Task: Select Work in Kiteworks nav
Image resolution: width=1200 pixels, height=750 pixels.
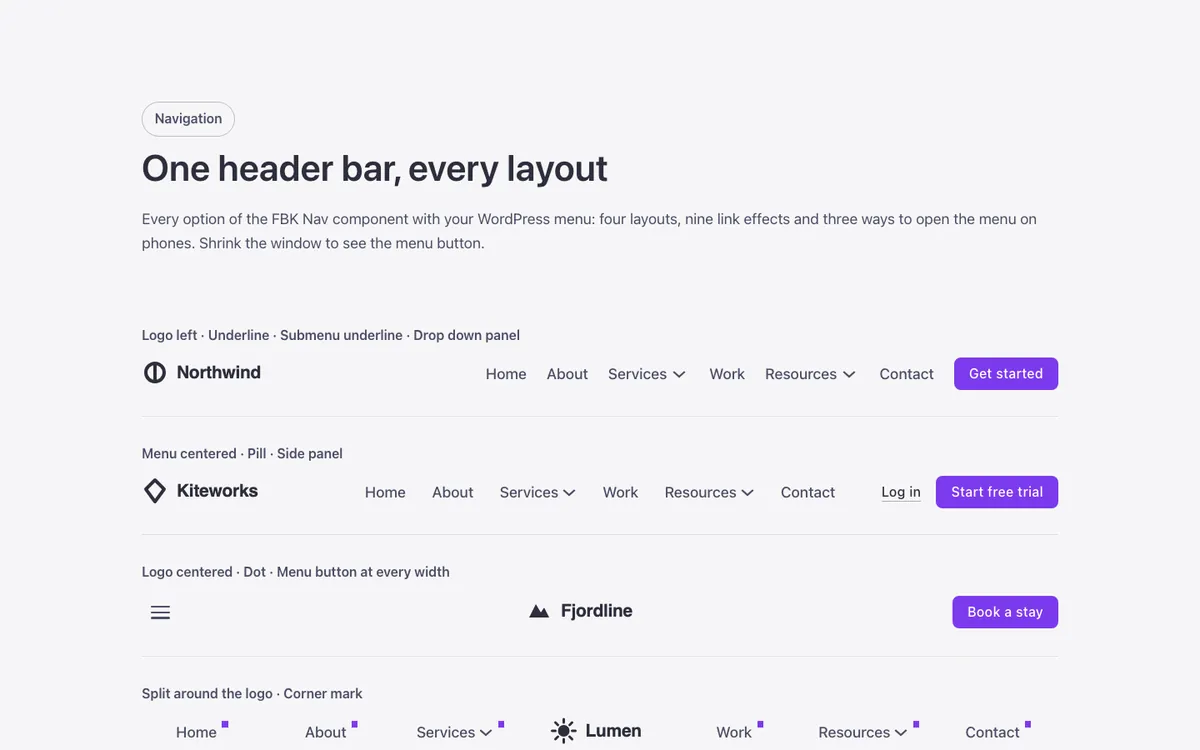Action: click(620, 492)
